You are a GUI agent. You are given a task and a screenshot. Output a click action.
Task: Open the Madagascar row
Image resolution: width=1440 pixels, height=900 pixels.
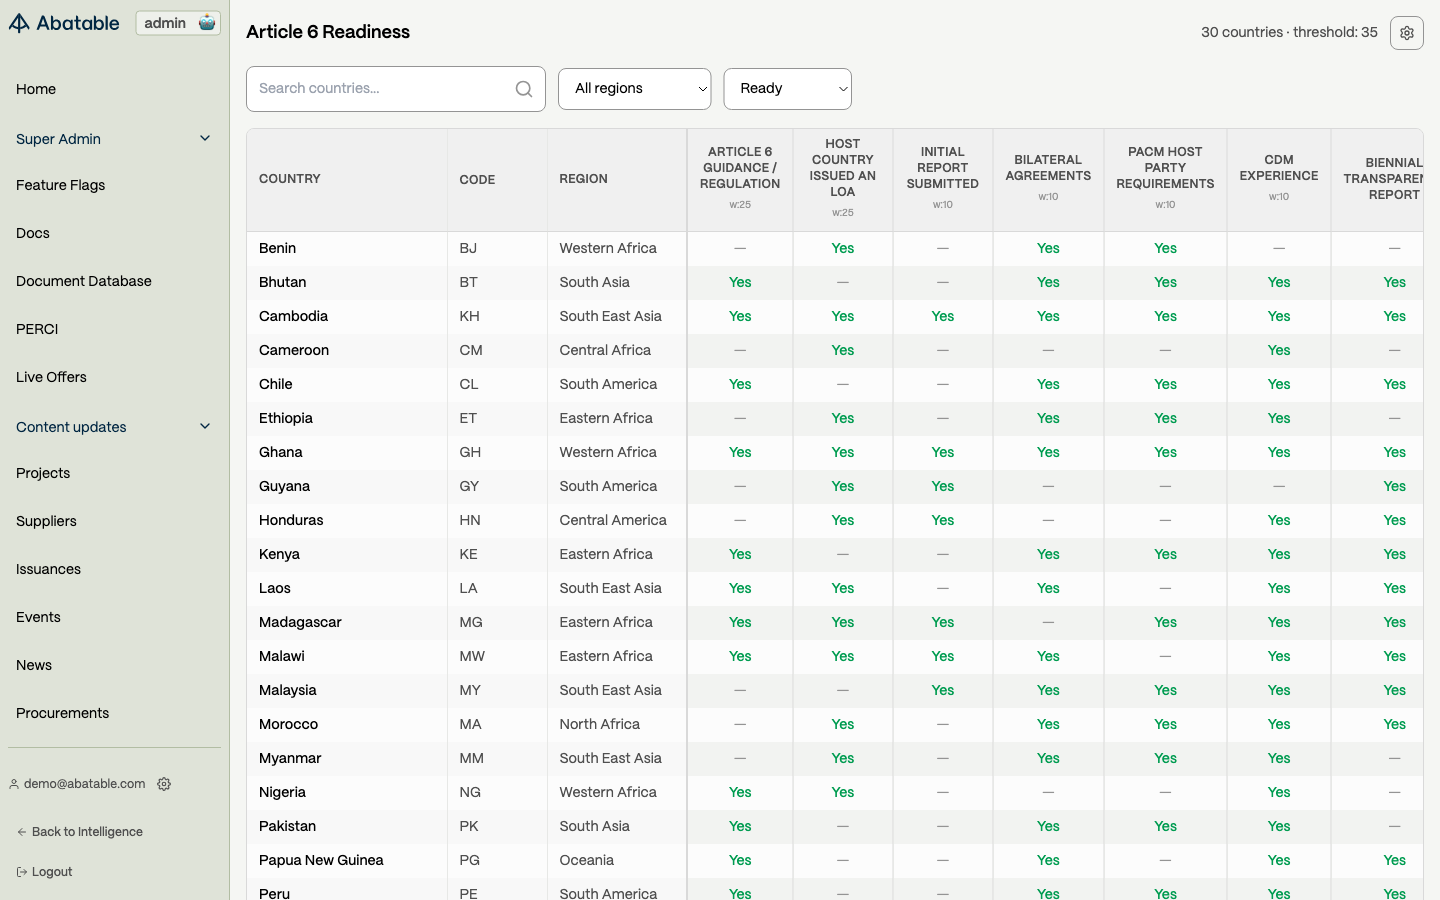(x=300, y=622)
